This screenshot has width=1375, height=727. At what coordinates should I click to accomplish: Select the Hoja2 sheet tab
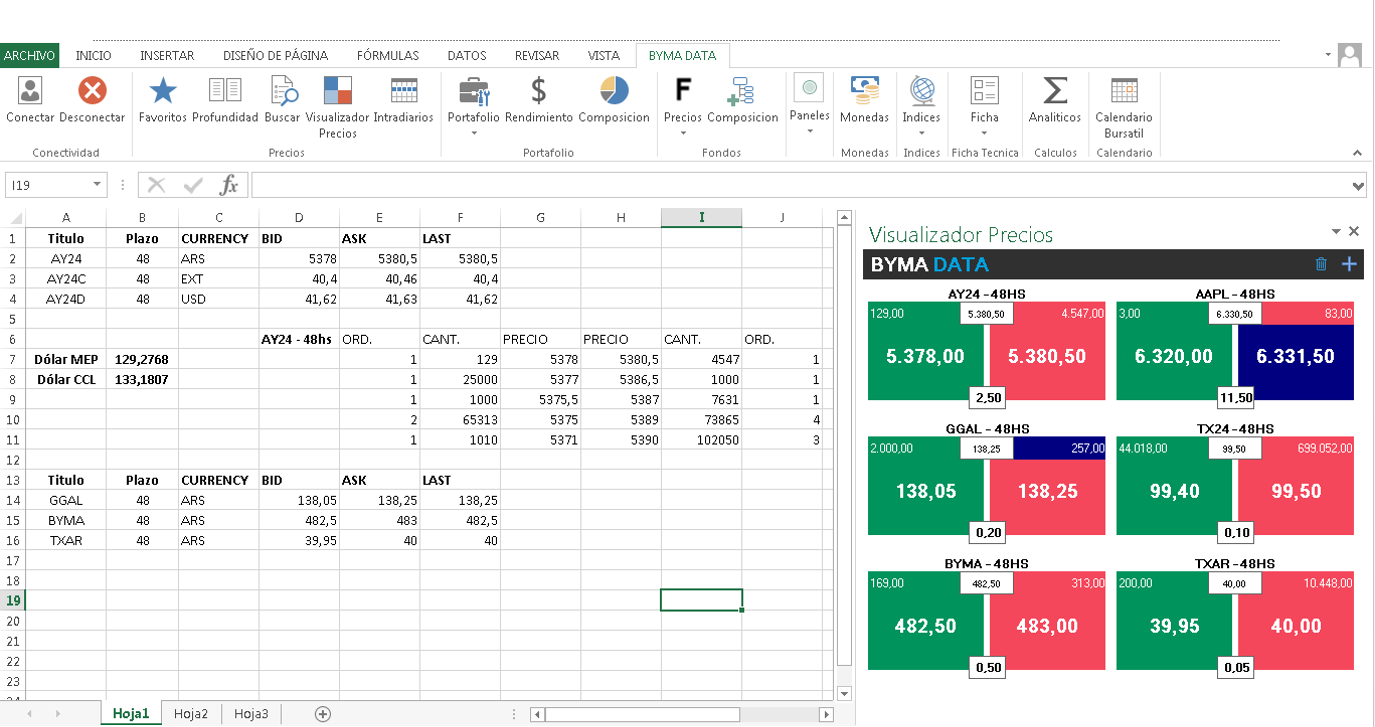191,713
